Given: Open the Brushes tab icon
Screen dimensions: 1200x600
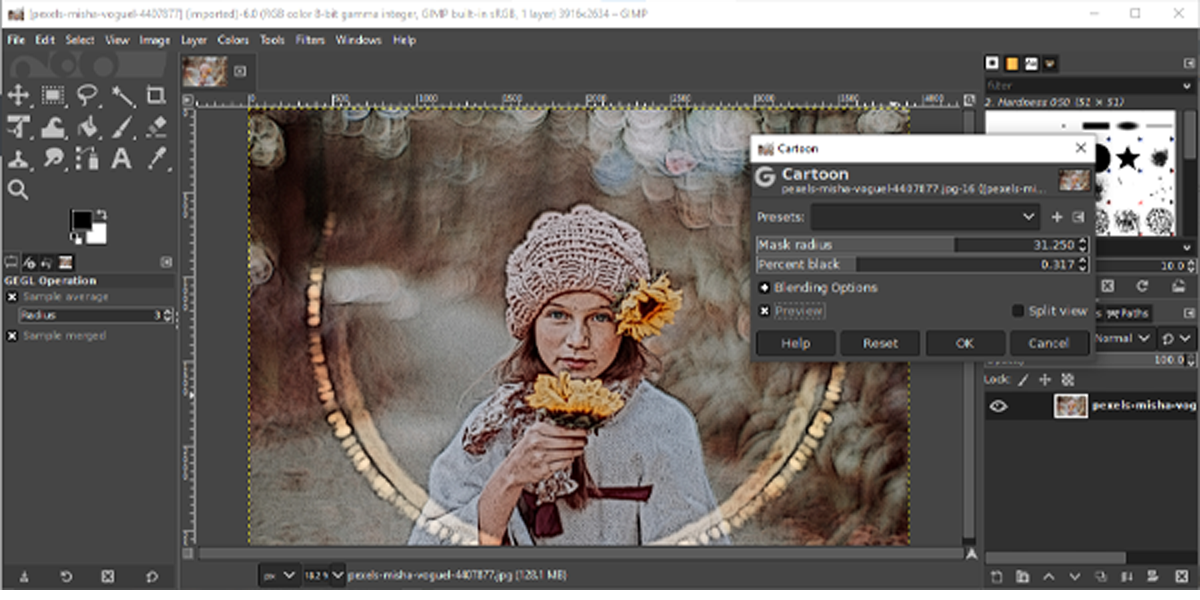Looking at the screenshot, I should click(993, 63).
